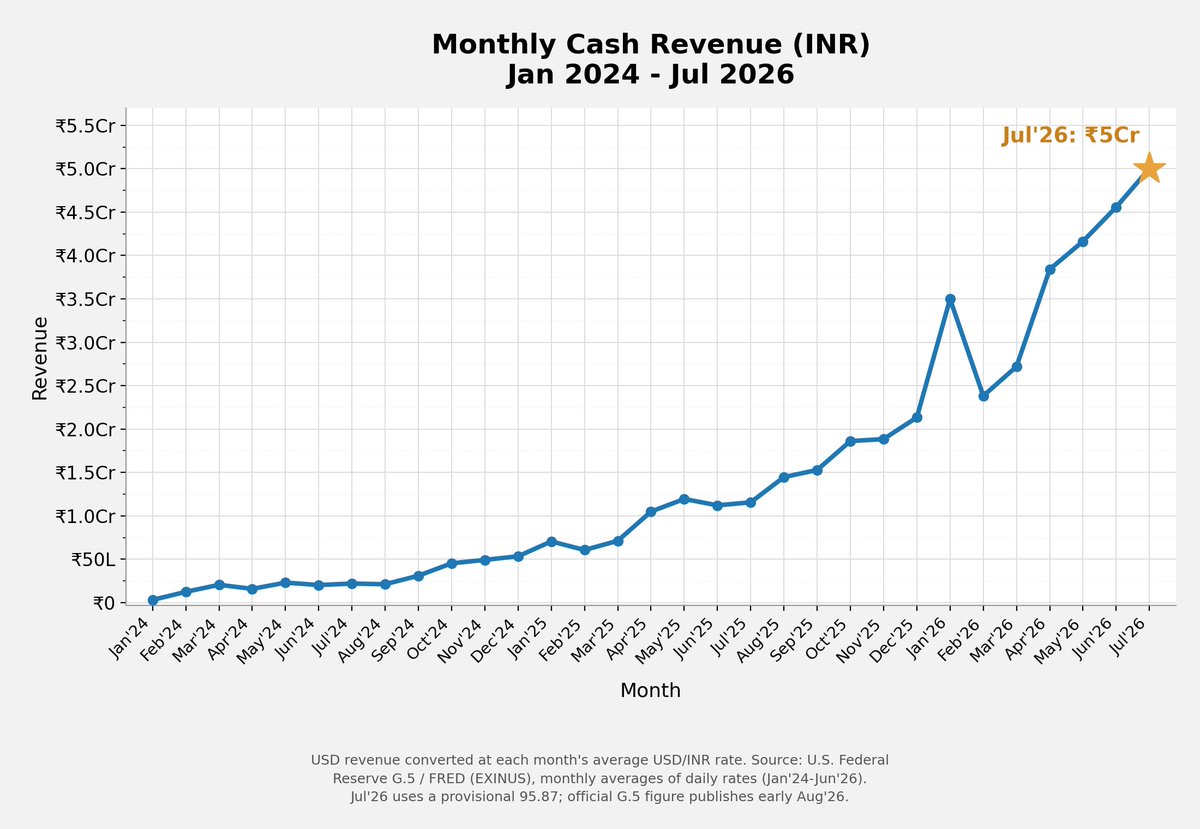Click the "Jul'25" x-axis label
This screenshot has width=1200, height=829.
(x=730, y=636)
